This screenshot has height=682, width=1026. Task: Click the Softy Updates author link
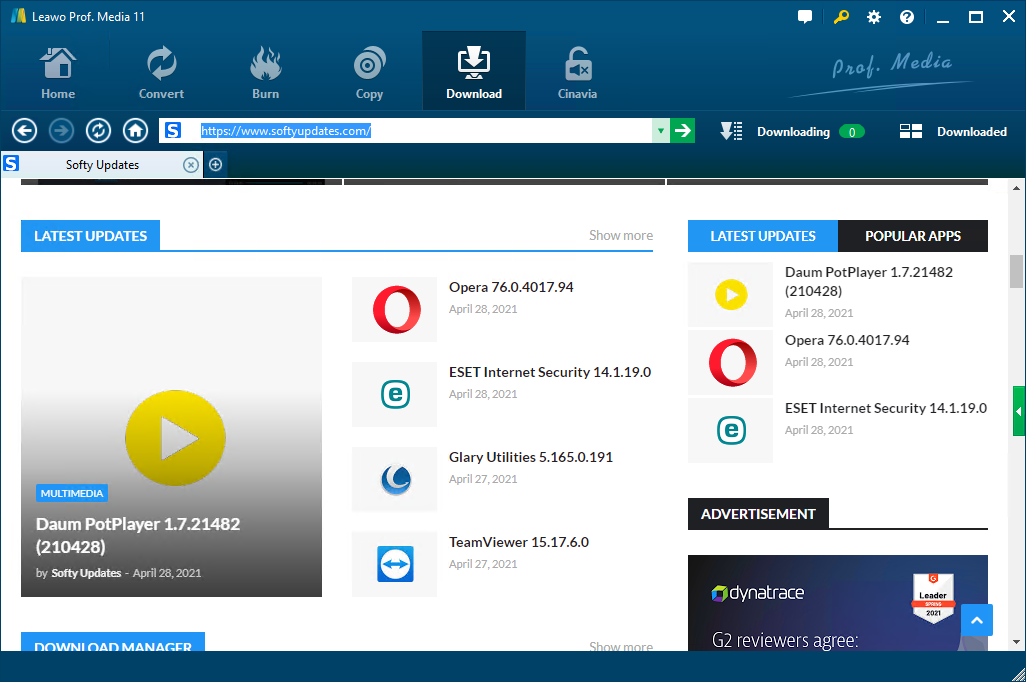(x=86, y=573)
